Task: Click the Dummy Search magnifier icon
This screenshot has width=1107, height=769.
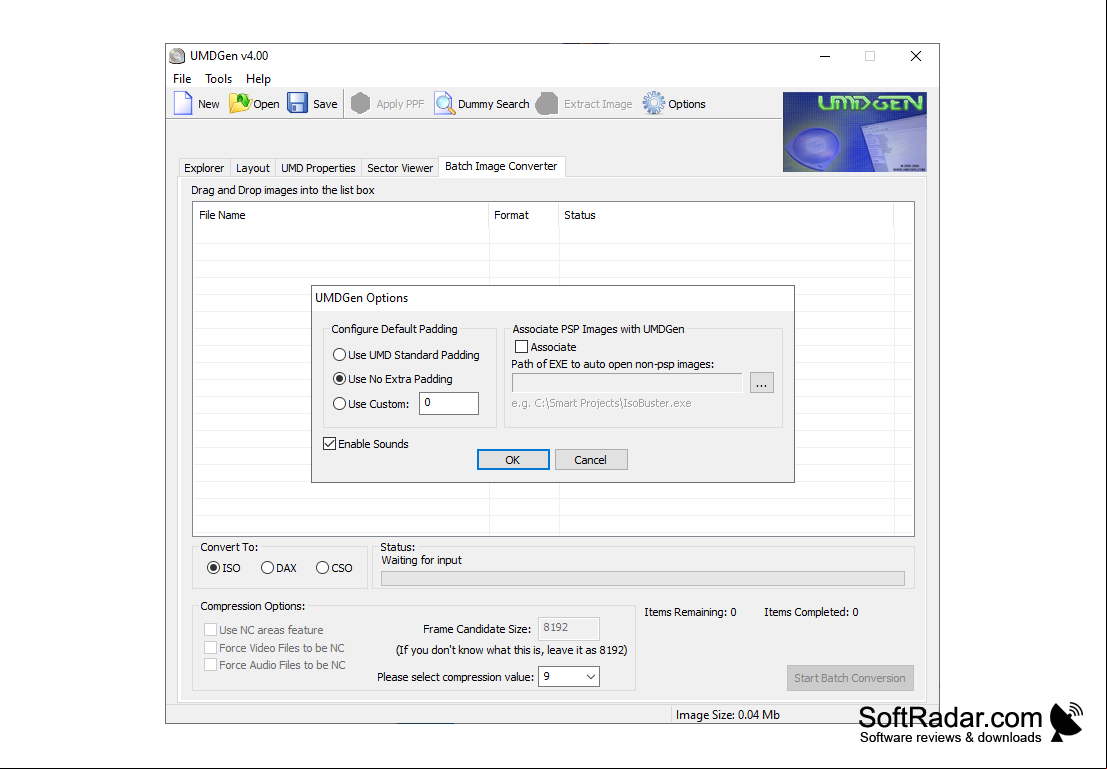Action: [x=444, y=103]
